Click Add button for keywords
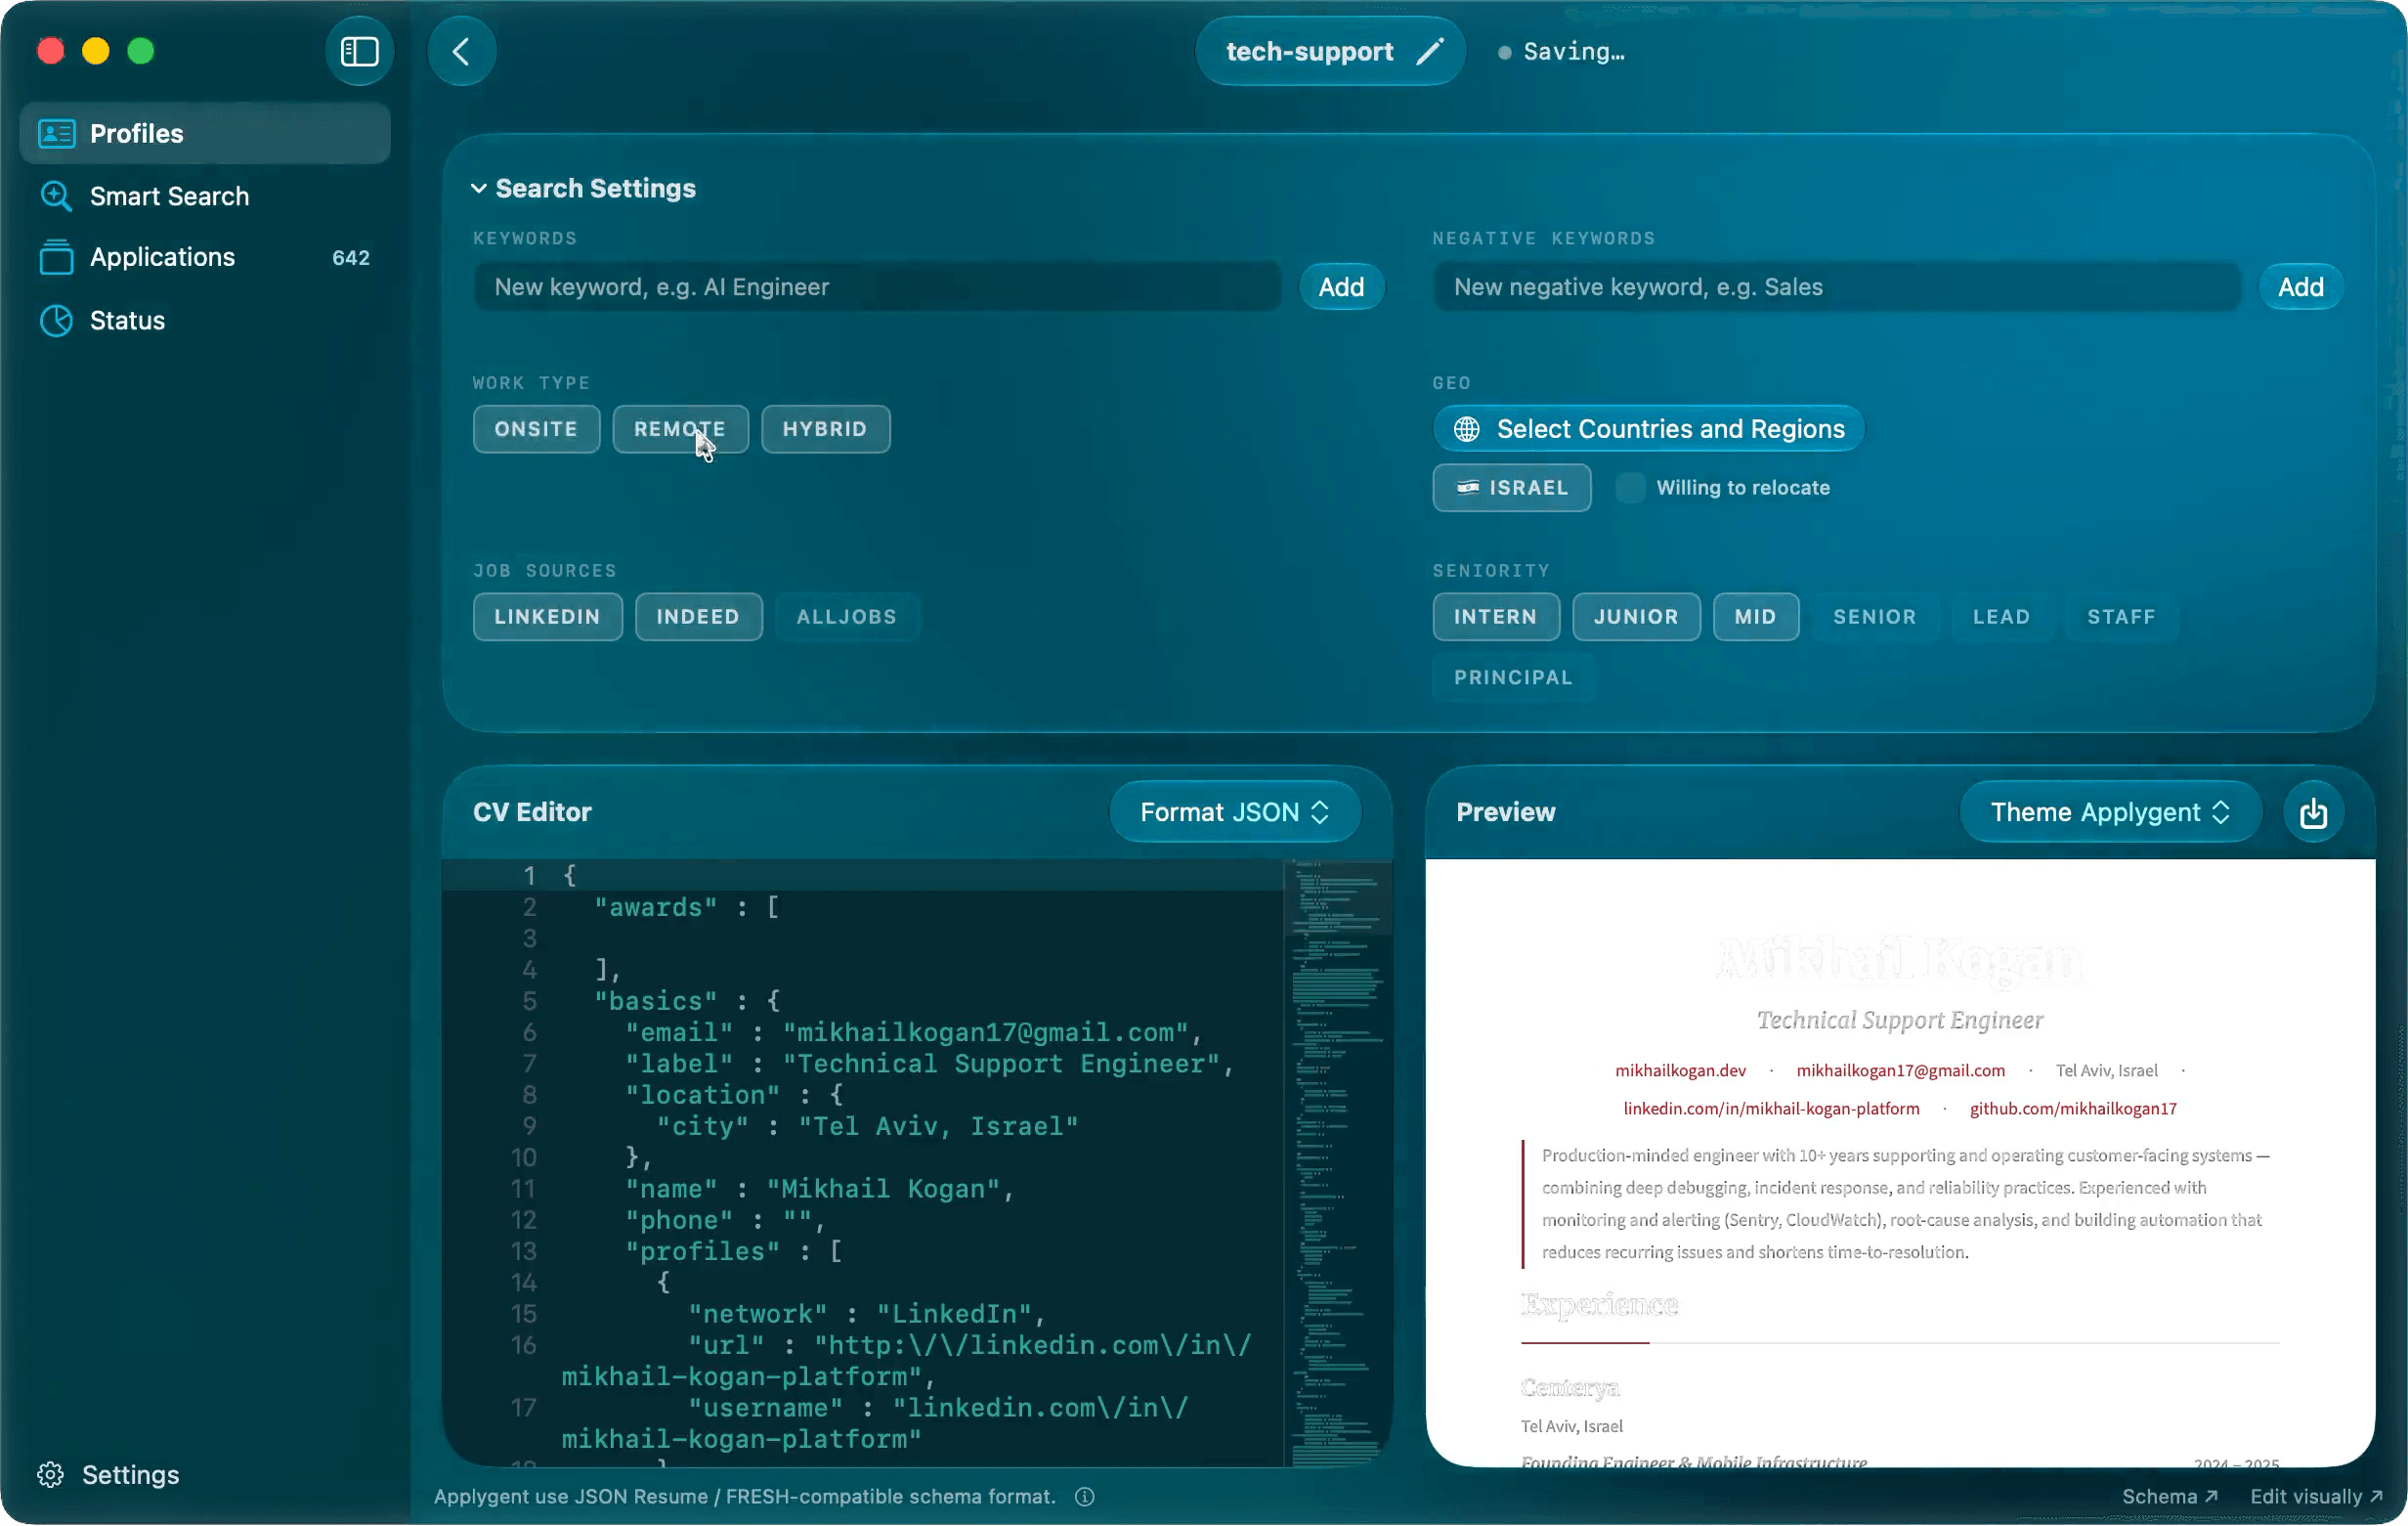 click(x=1341, y=287)
